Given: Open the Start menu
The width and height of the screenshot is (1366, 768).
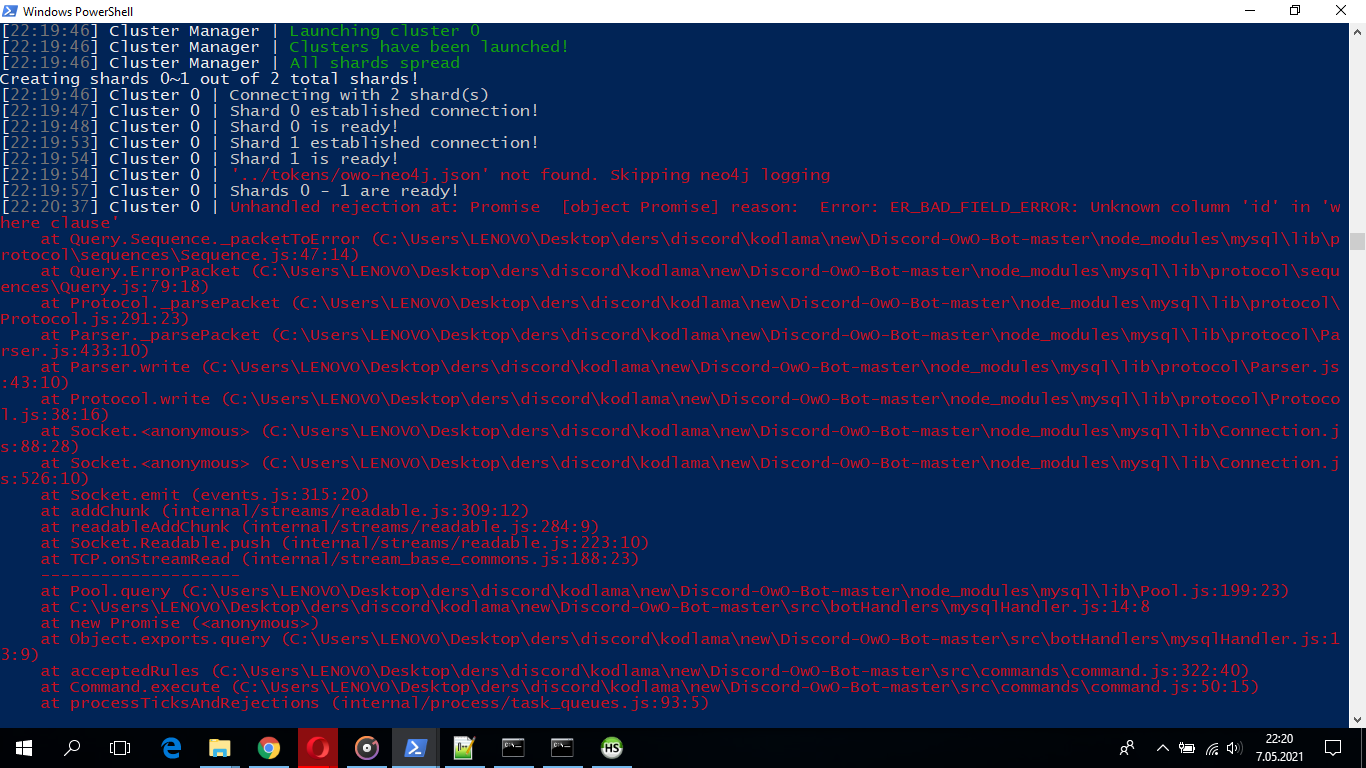Looking at the screenshot, I should pos(21,747).
